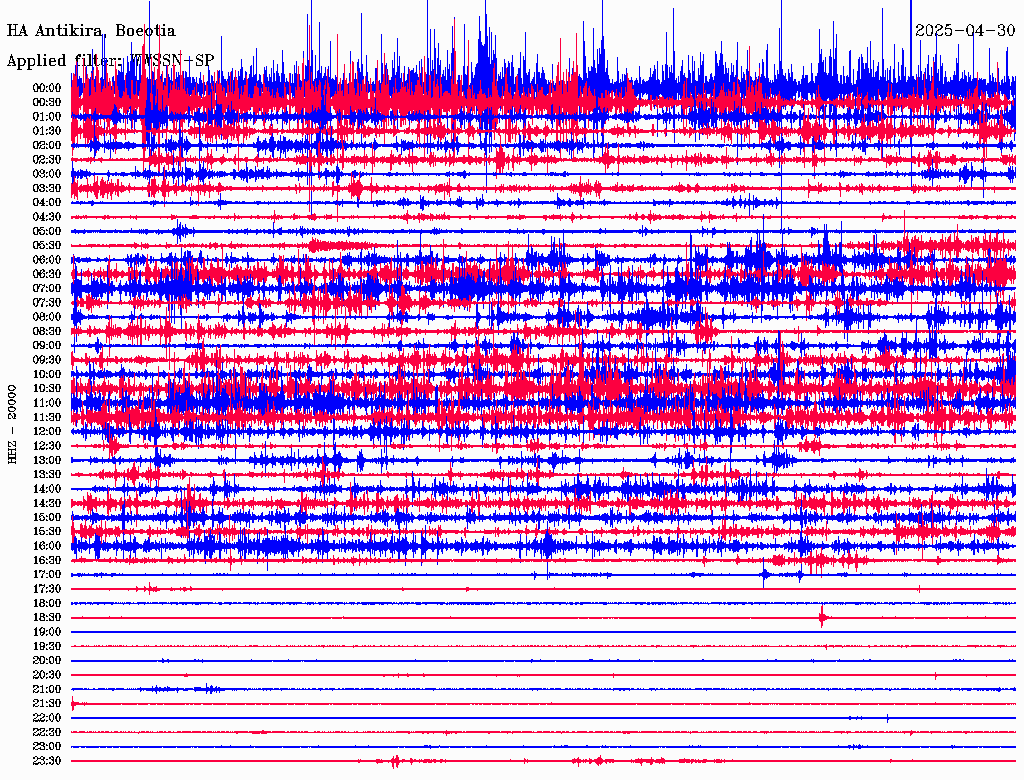Click the 'Applied filter: WWSSN+SP' label
This screenshot has width=1024, height=780.
110,61
